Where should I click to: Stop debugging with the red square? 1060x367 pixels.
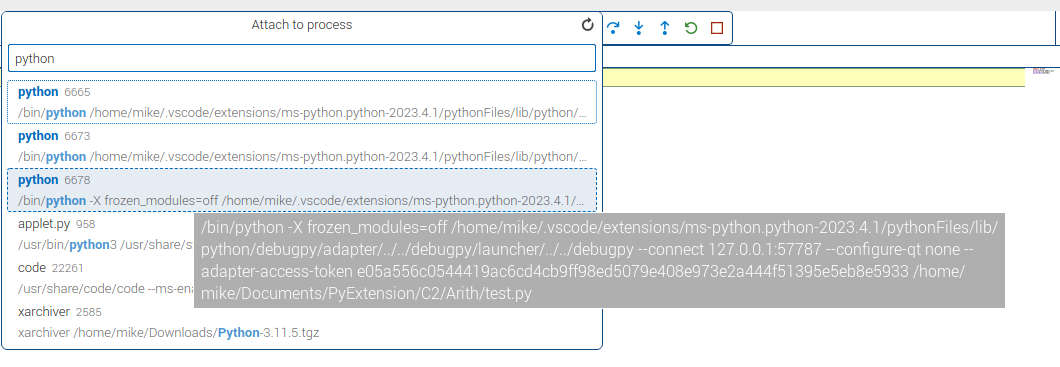click(x=717, y=28)
